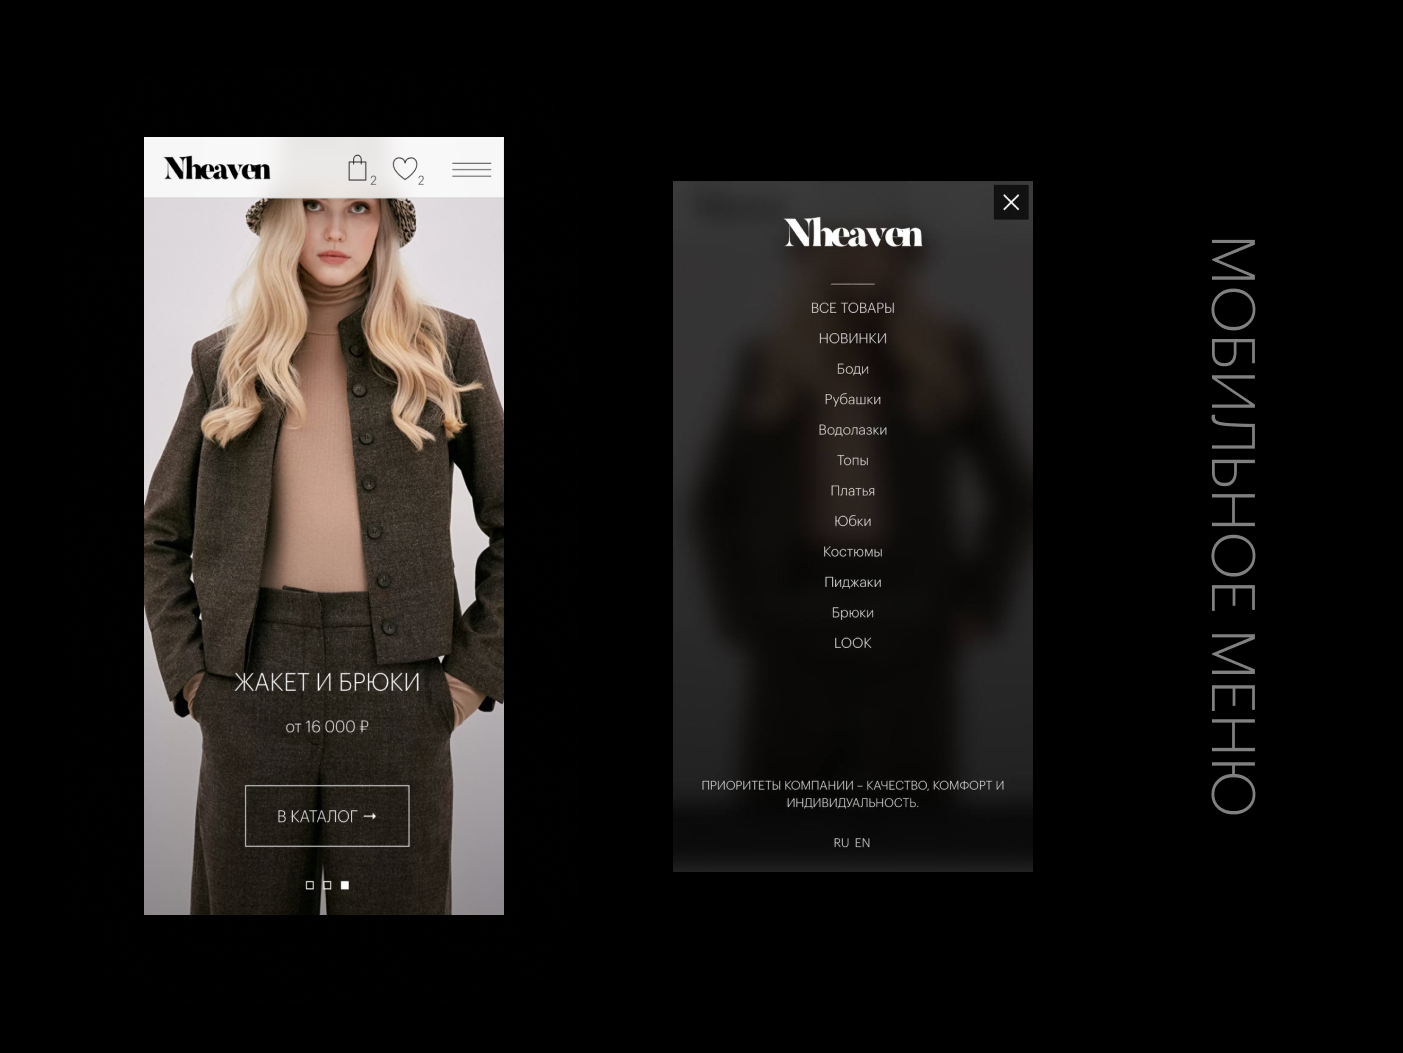1403x1053 pixels.
Task: Select Пиджаки from the category list
Action: click(852, 582)
